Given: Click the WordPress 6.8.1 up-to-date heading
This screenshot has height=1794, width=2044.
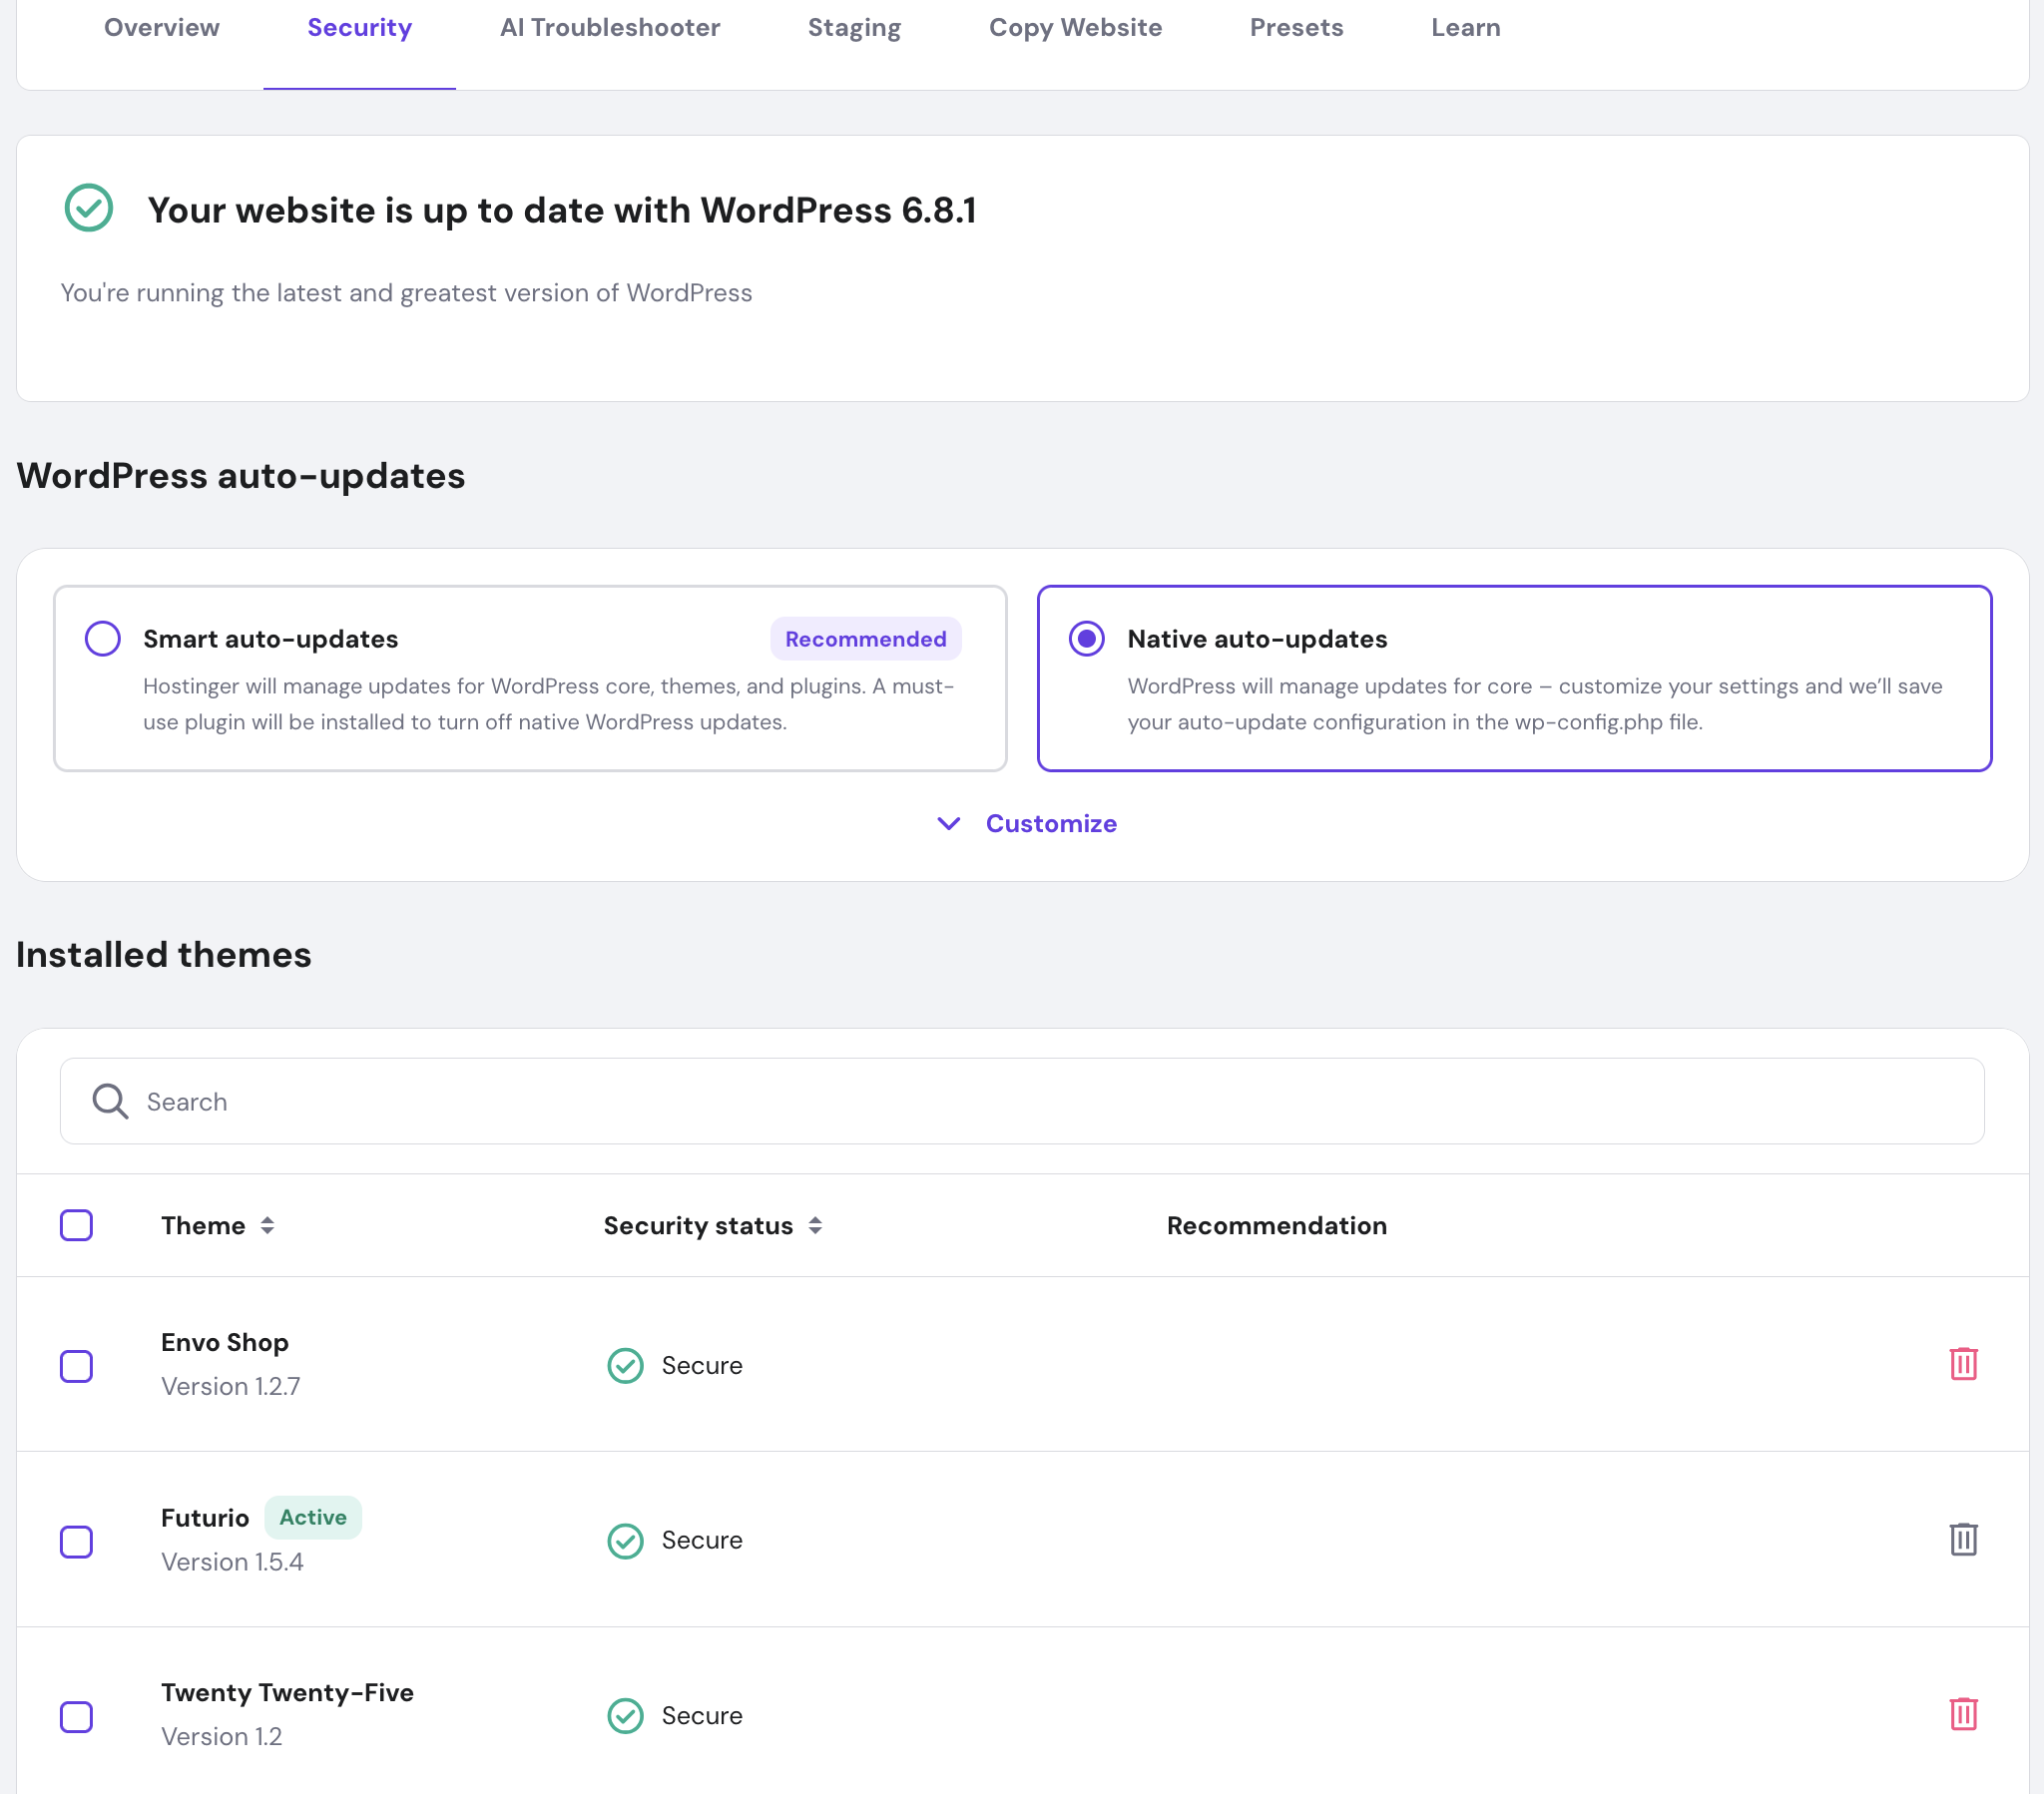Looking at the screenshot, I should click(562, 210).
